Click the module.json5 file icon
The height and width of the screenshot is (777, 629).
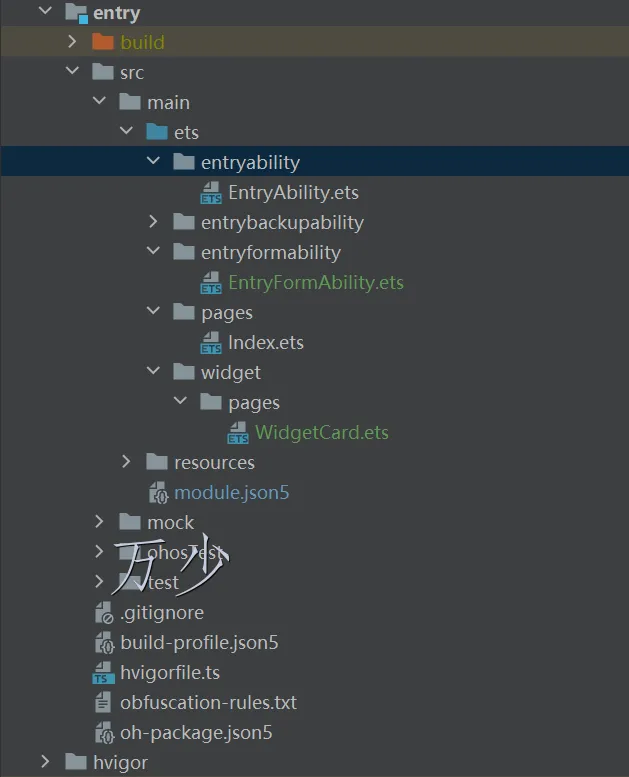point(157,493)
